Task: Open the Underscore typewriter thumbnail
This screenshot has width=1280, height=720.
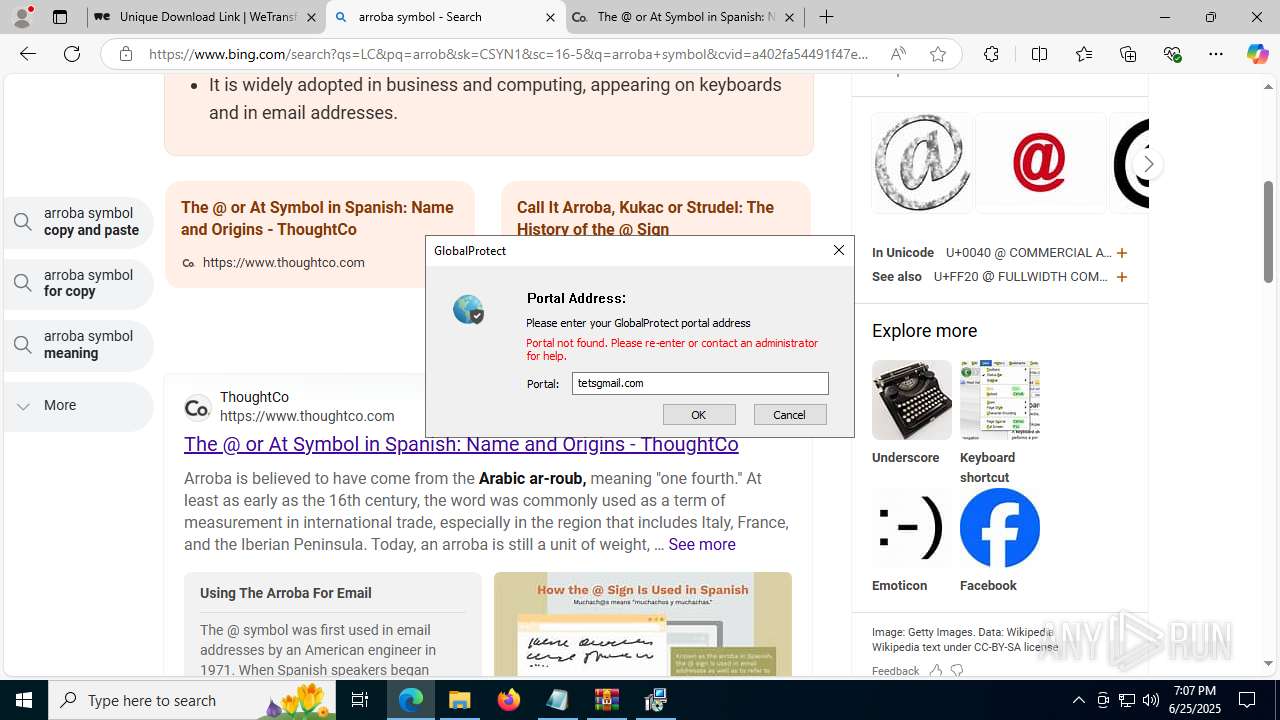Action: click(x=912, y=400)
